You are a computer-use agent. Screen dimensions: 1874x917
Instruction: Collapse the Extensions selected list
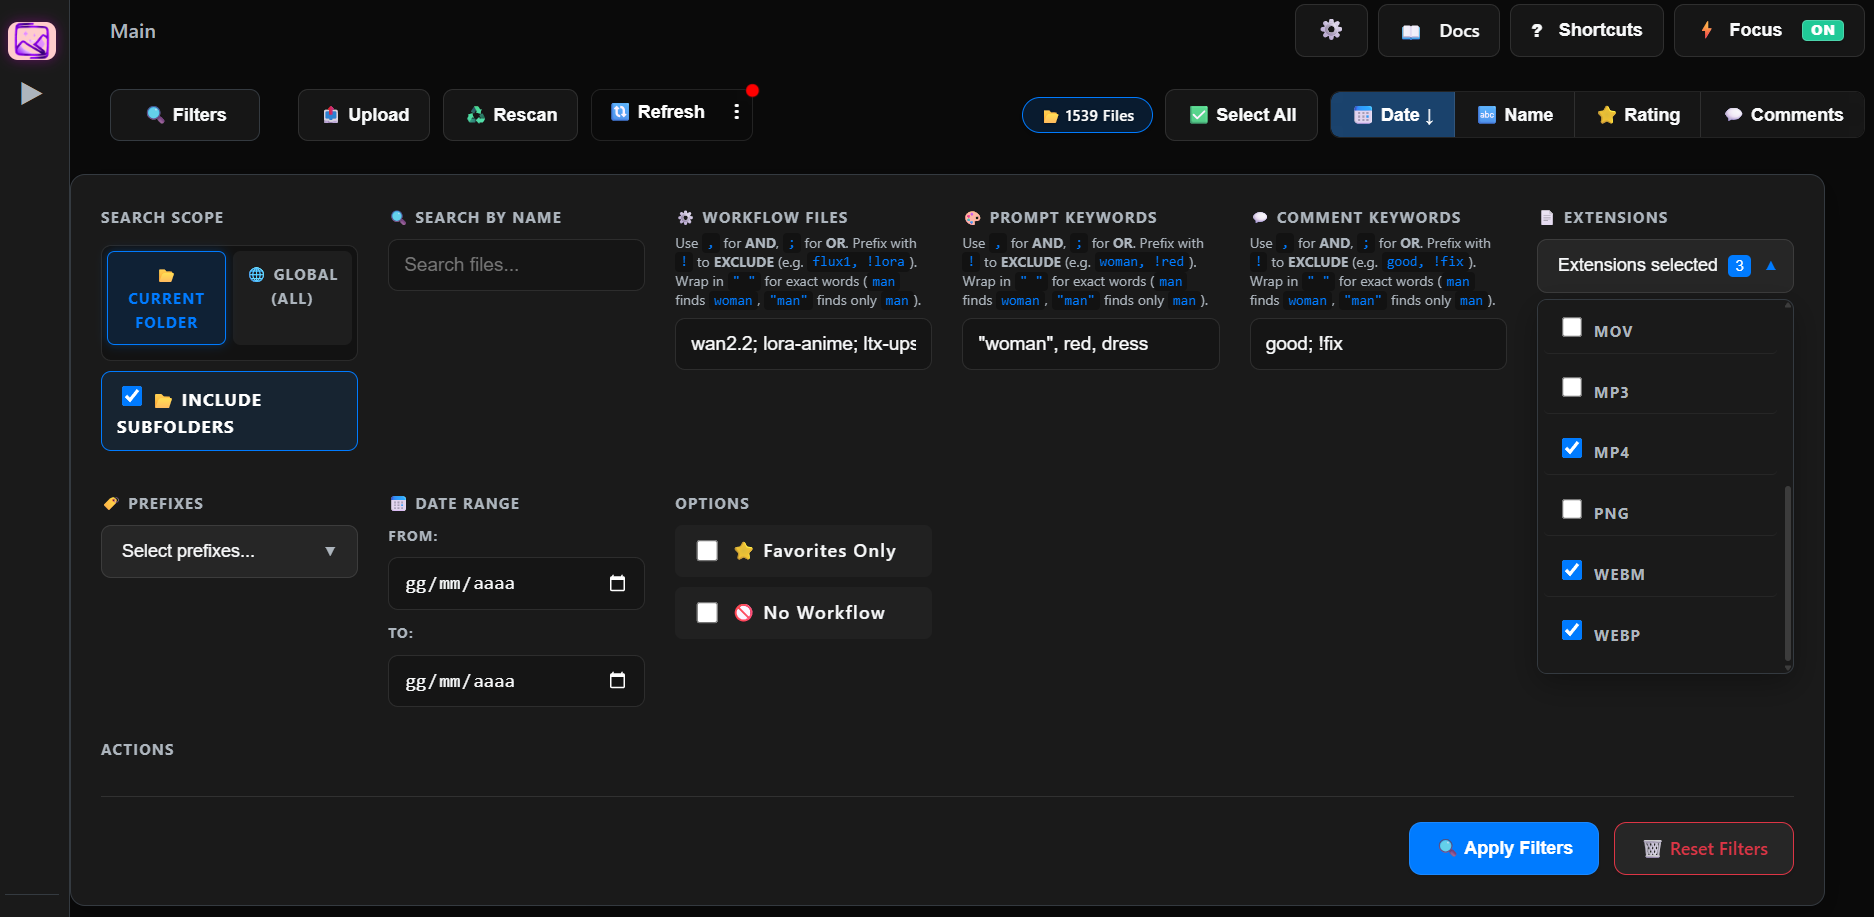[x=1770, y=265]
